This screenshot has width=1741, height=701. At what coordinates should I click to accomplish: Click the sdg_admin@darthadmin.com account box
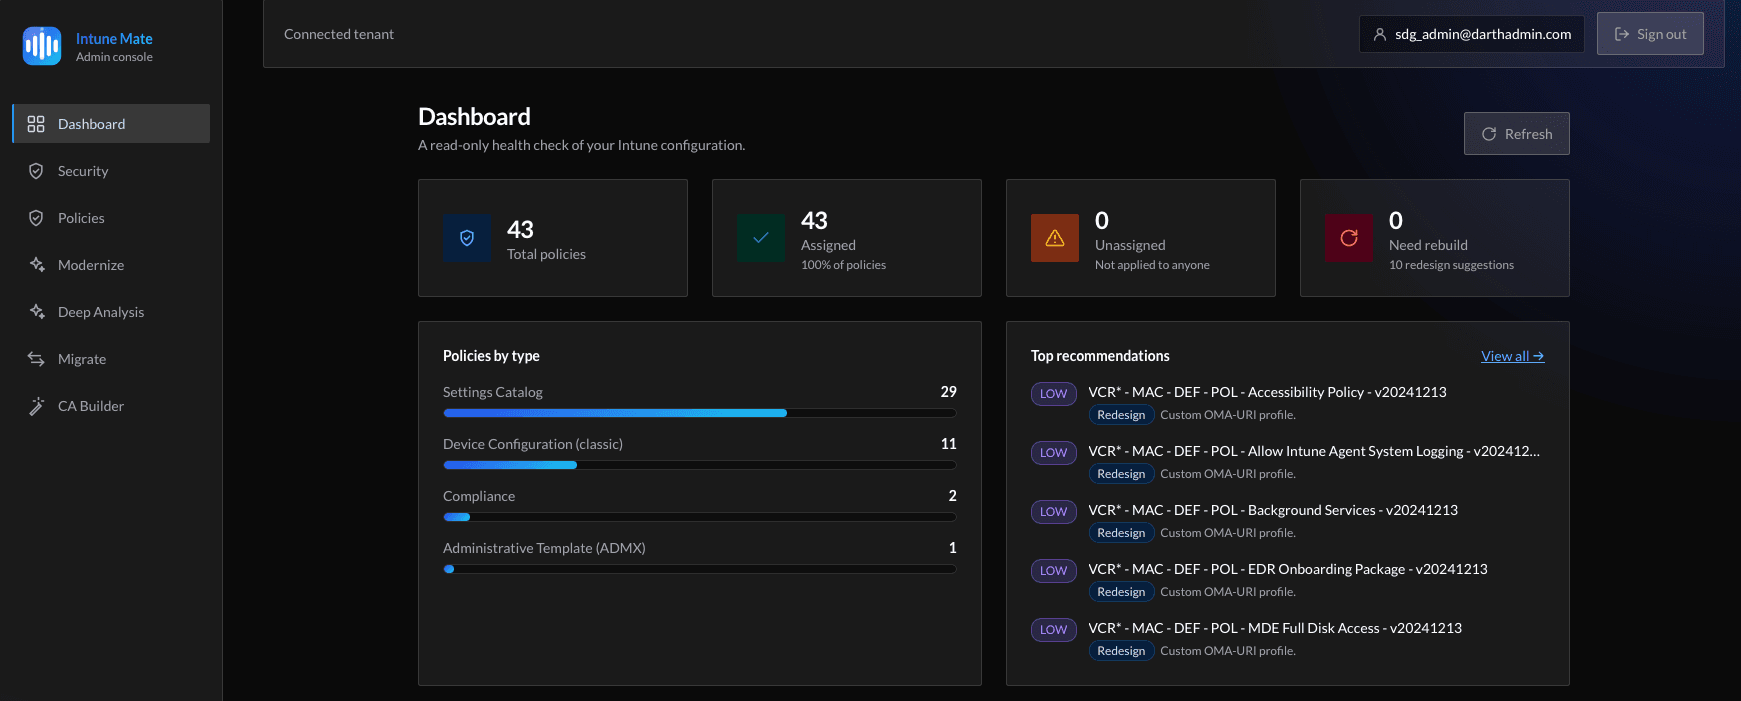(x=1471, y=34)
